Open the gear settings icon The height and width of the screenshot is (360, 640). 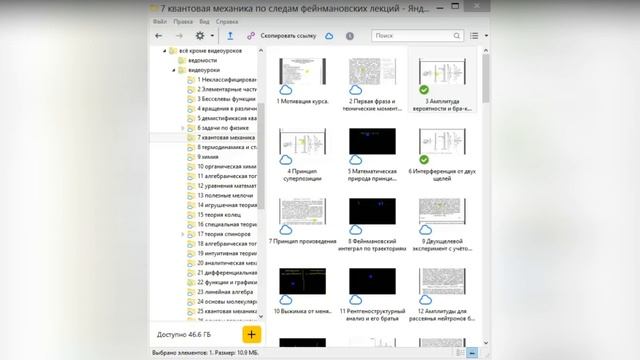[200, 36]
